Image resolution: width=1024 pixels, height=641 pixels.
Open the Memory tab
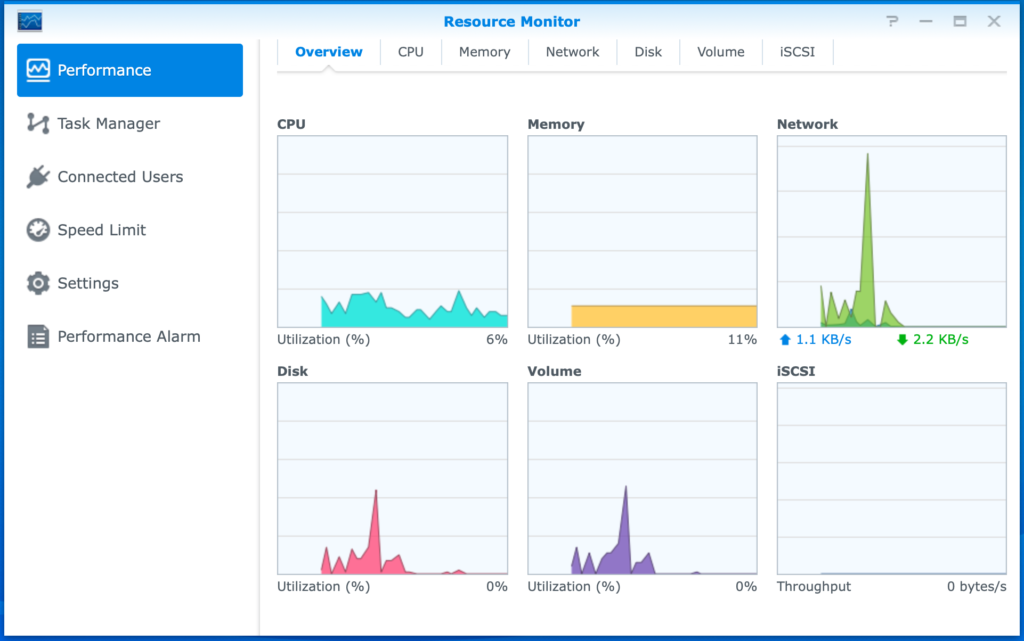click(484, 51)
